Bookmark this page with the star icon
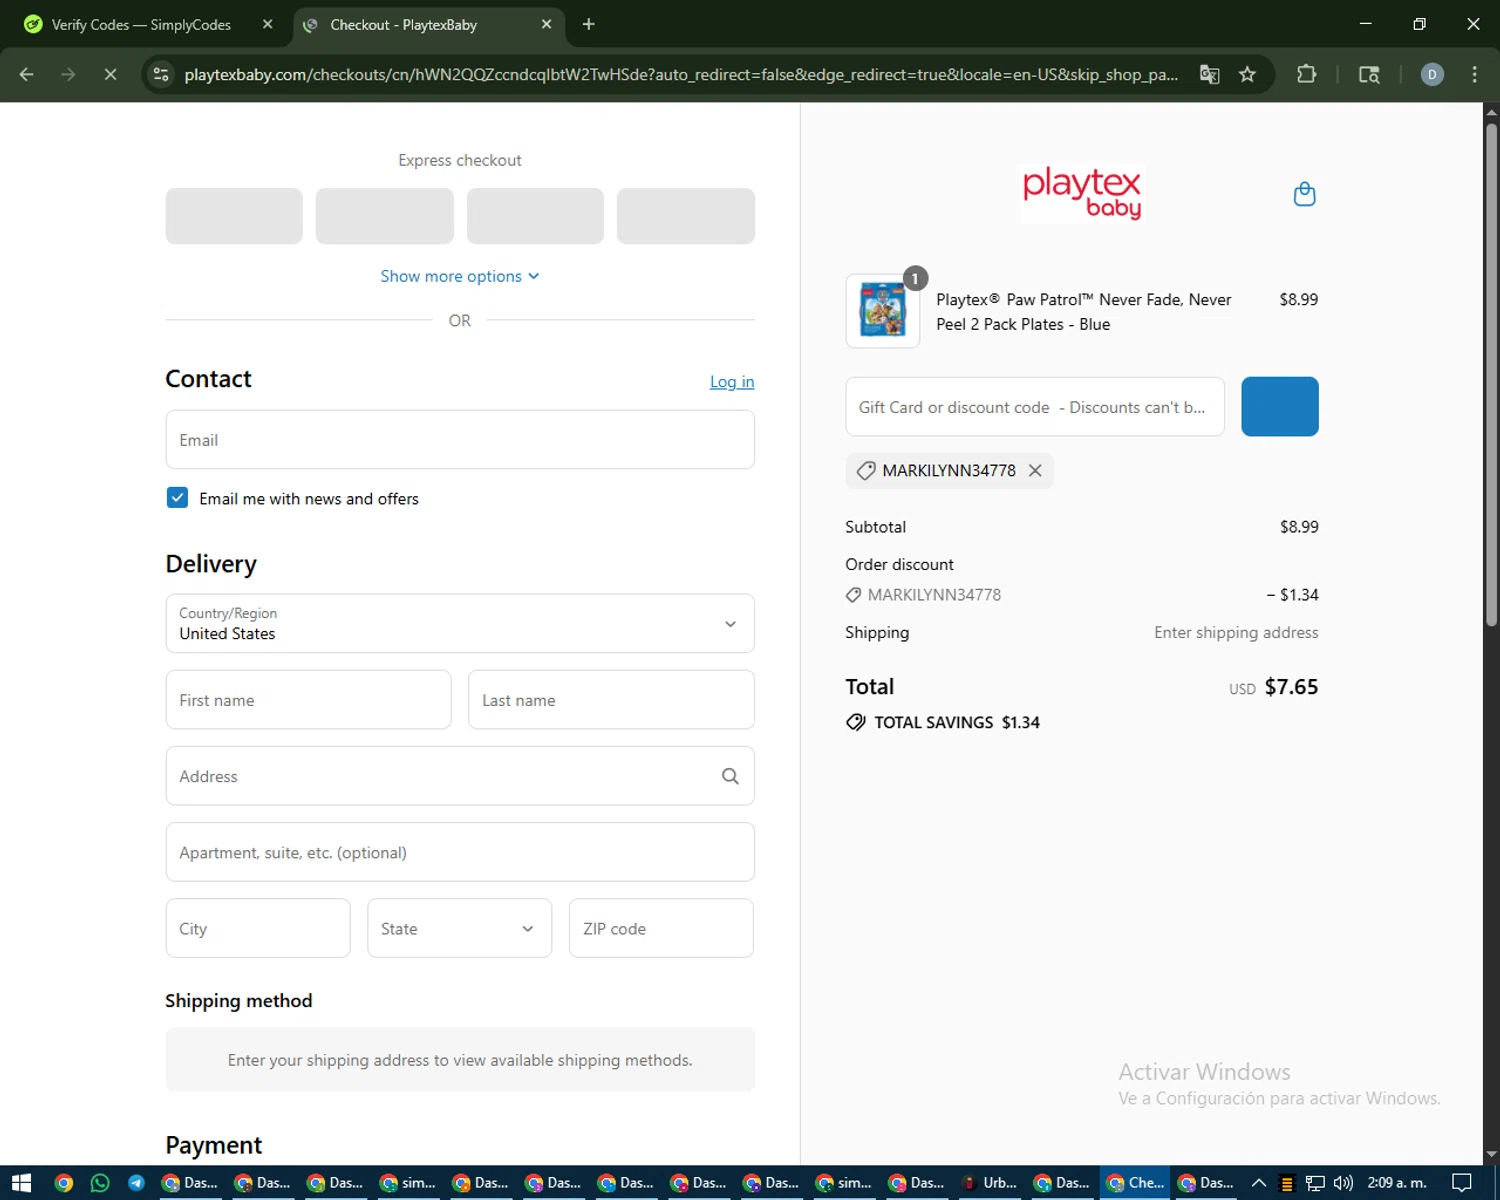This screenshot has height=1200, width=1500. tap(1247, 75)
